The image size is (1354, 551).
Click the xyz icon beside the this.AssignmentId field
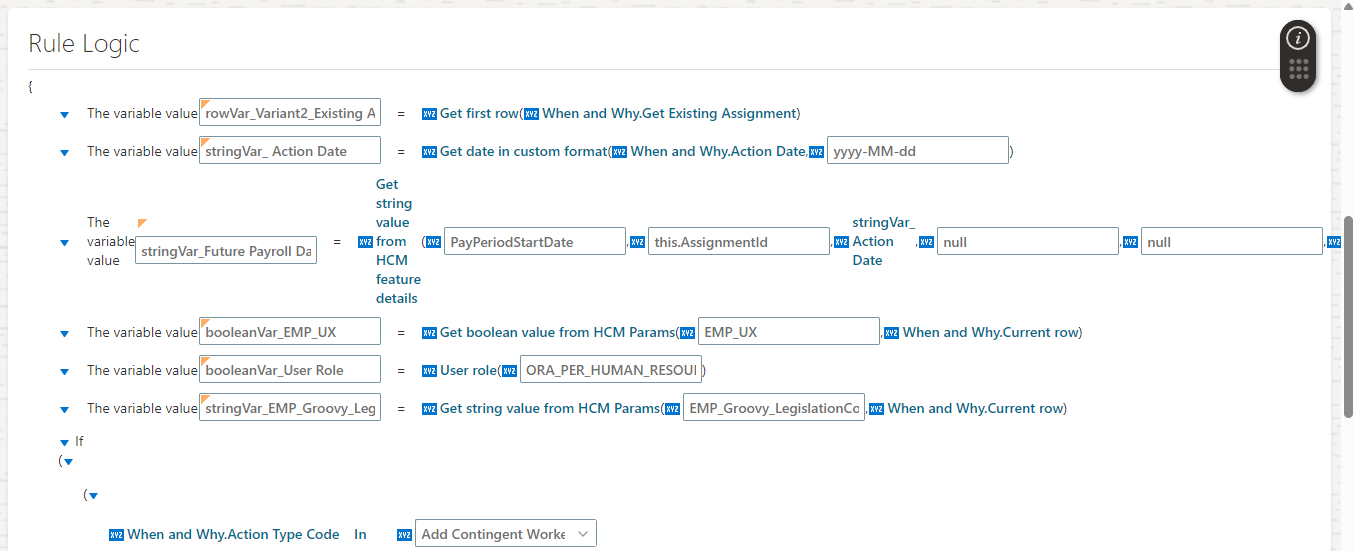(x=637, y=242)
